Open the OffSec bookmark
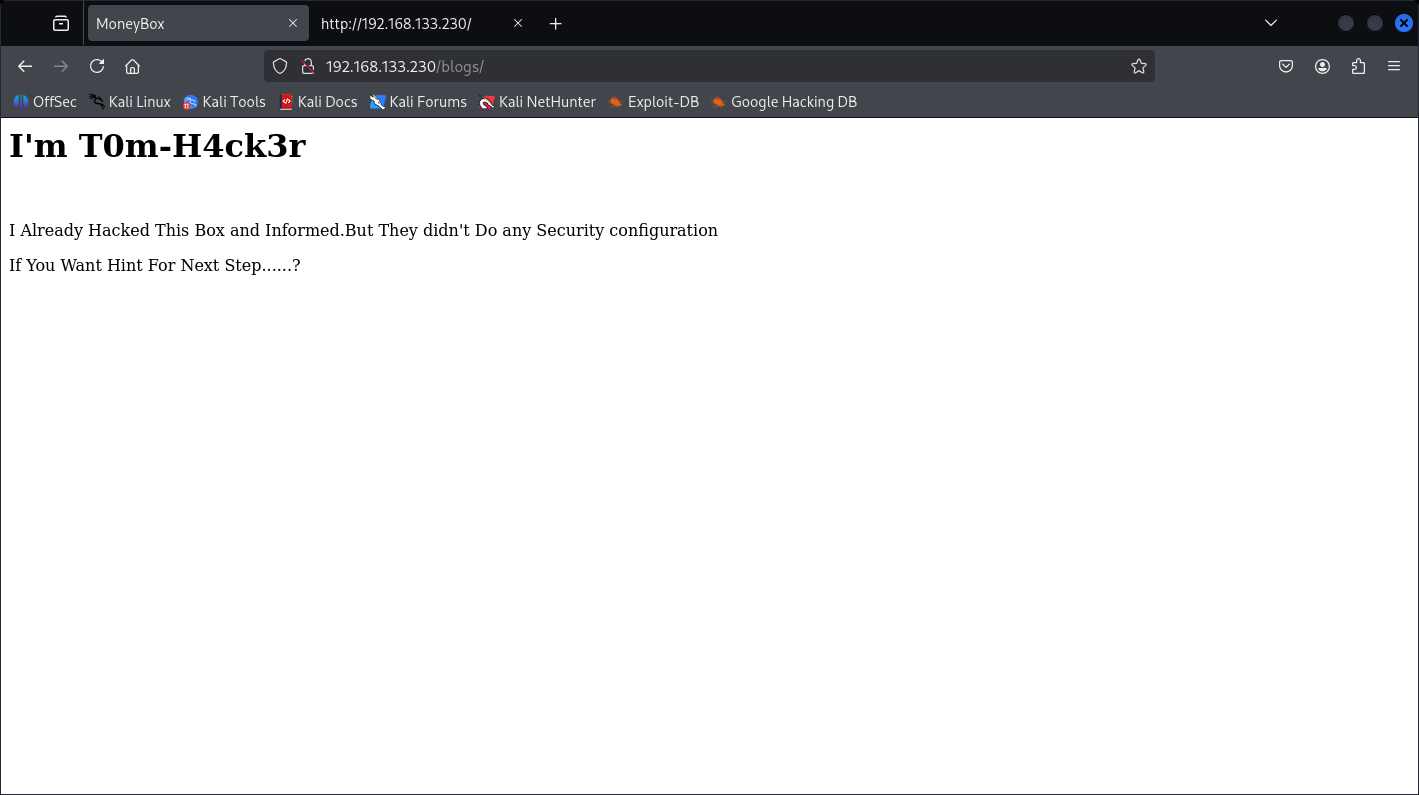The width and height of the screenshot is (1419, 795). tap(45, 102)
